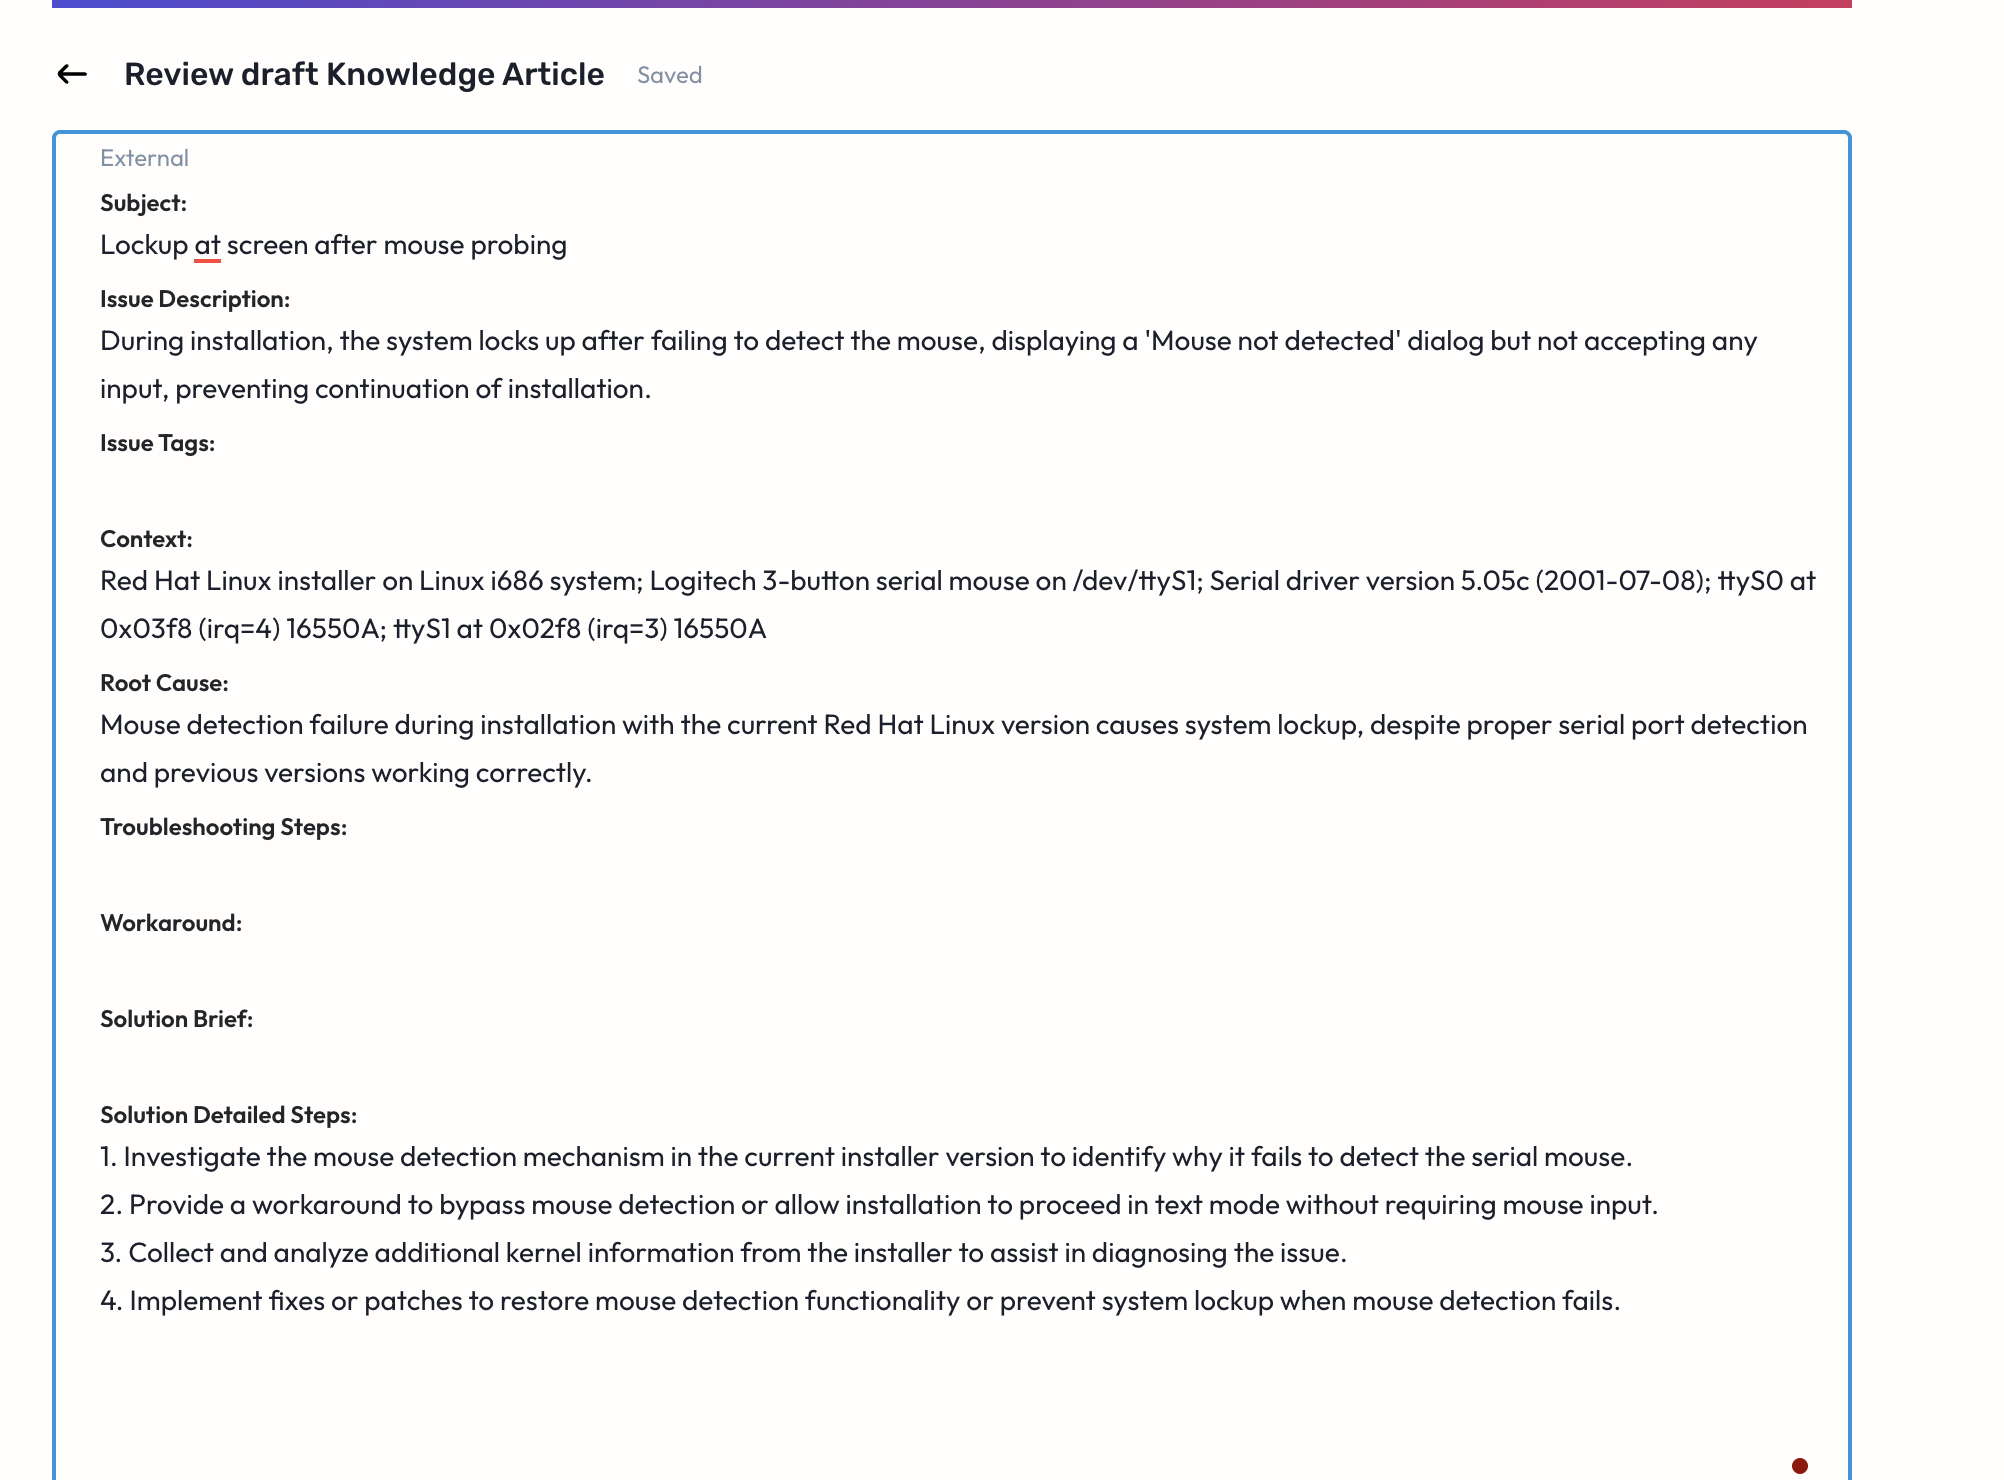Click the back arrow icon
2004x1480 pixels.
[72, 74]
